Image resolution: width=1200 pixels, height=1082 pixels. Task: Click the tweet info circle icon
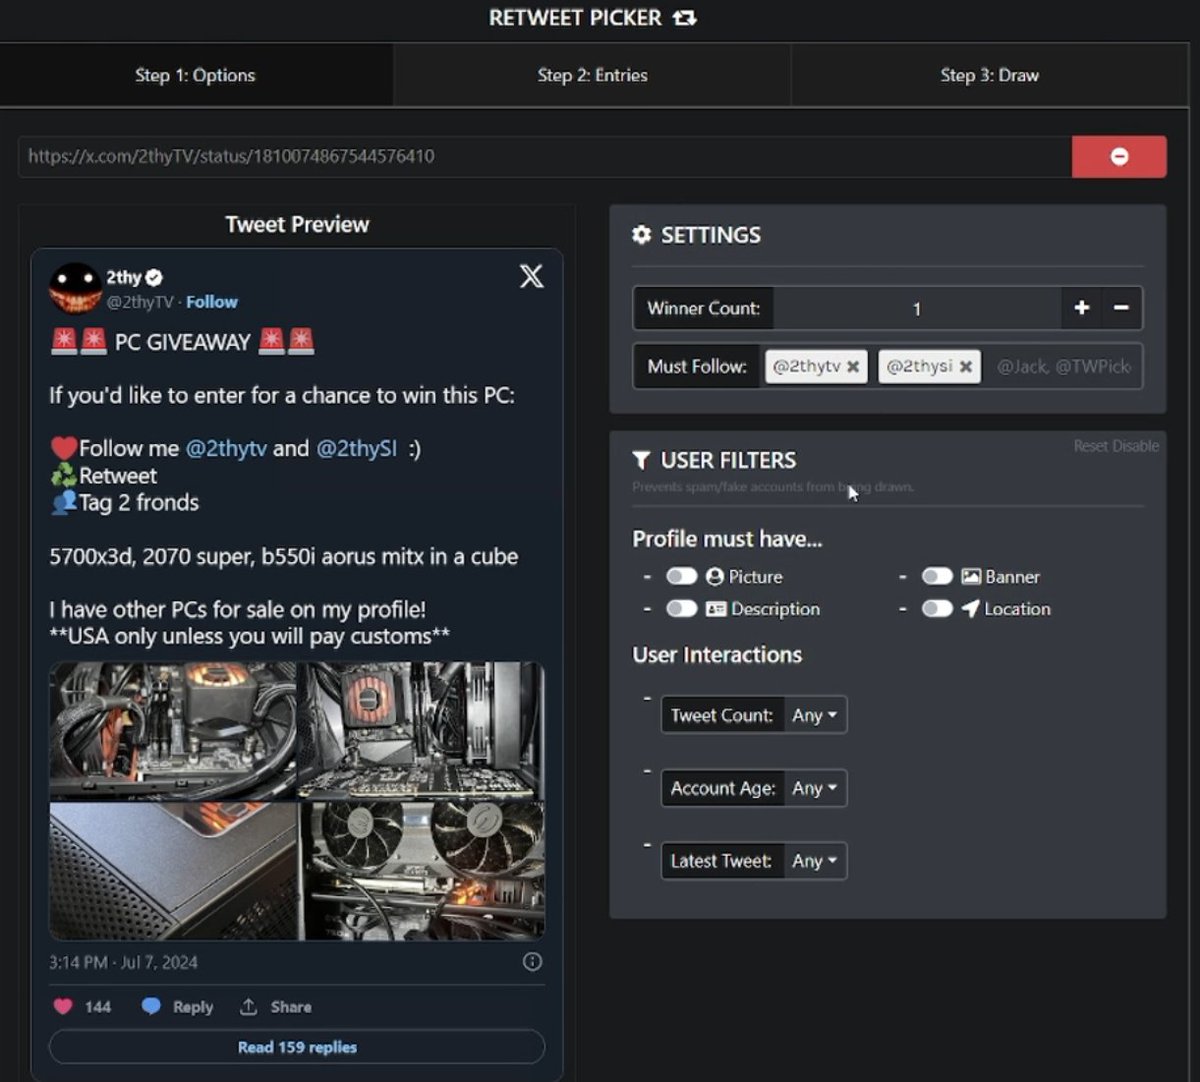[533, 961]
